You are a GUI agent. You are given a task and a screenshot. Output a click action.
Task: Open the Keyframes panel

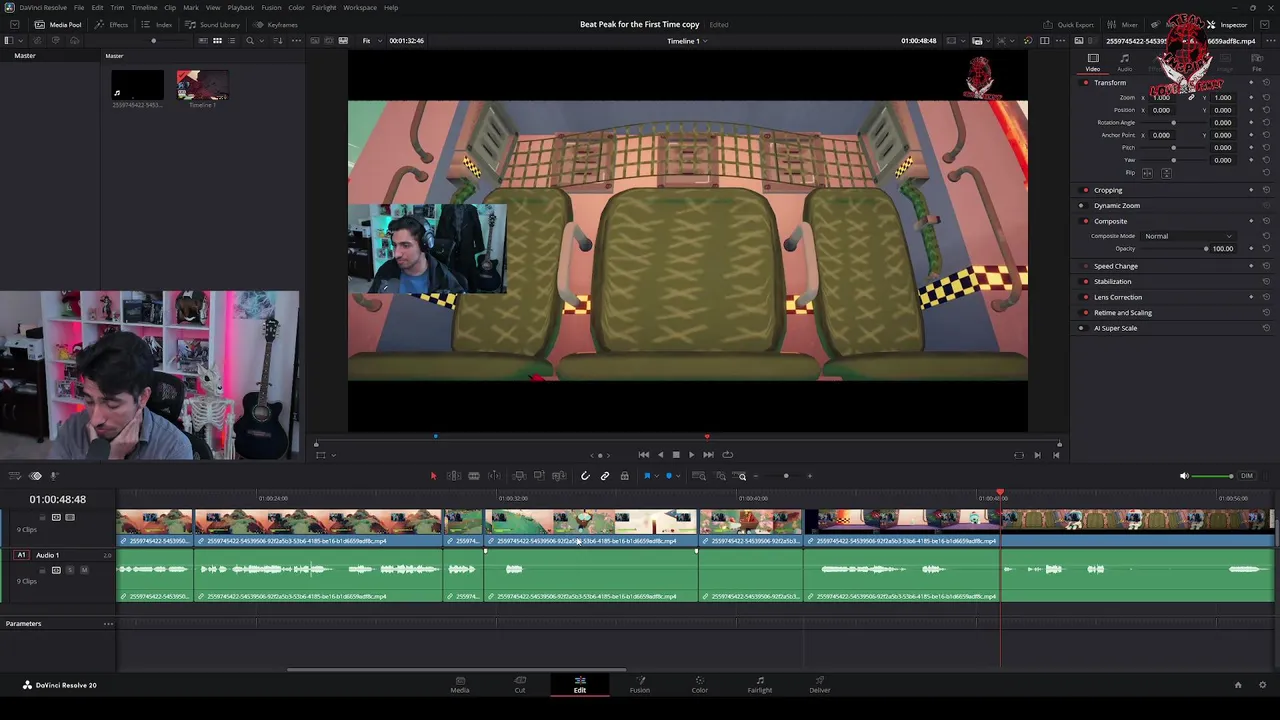276,24
